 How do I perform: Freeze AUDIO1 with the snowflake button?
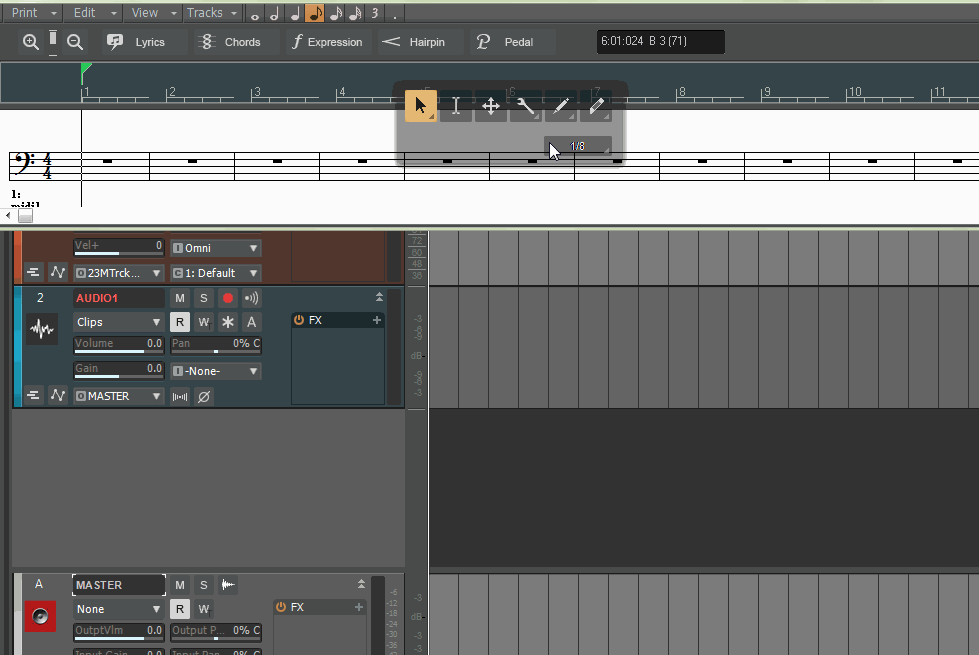tap(227, 322)
